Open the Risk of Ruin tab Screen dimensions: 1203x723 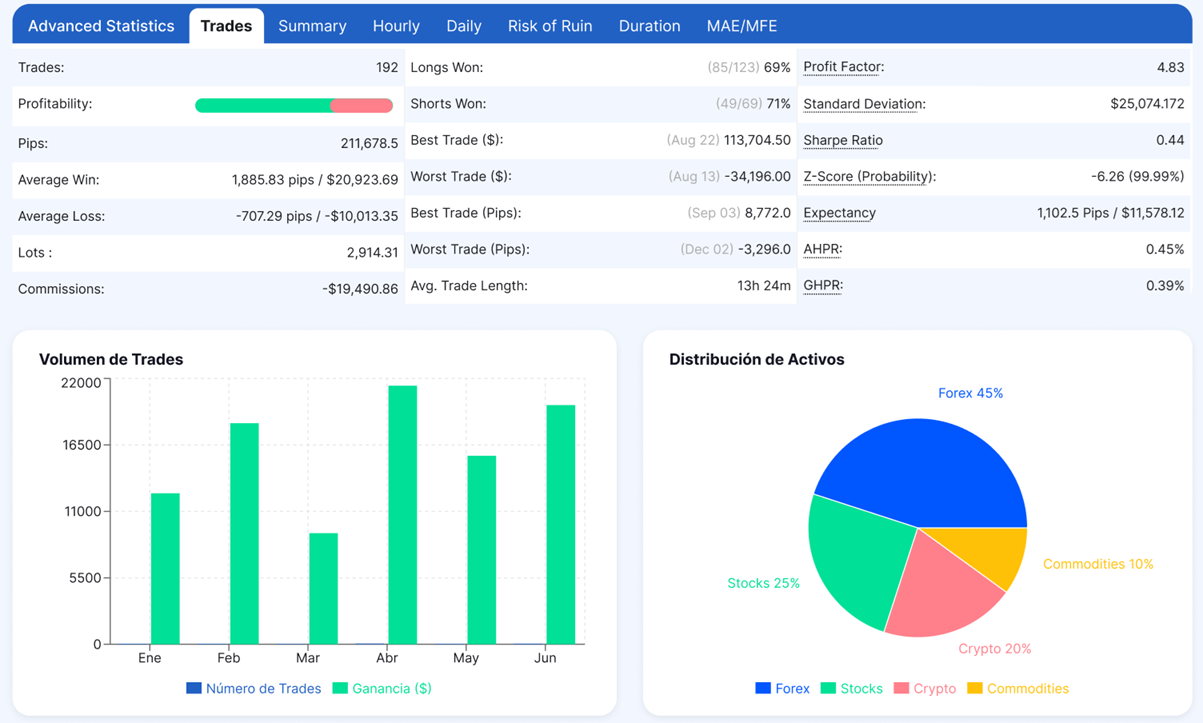(x=550, y=26)
